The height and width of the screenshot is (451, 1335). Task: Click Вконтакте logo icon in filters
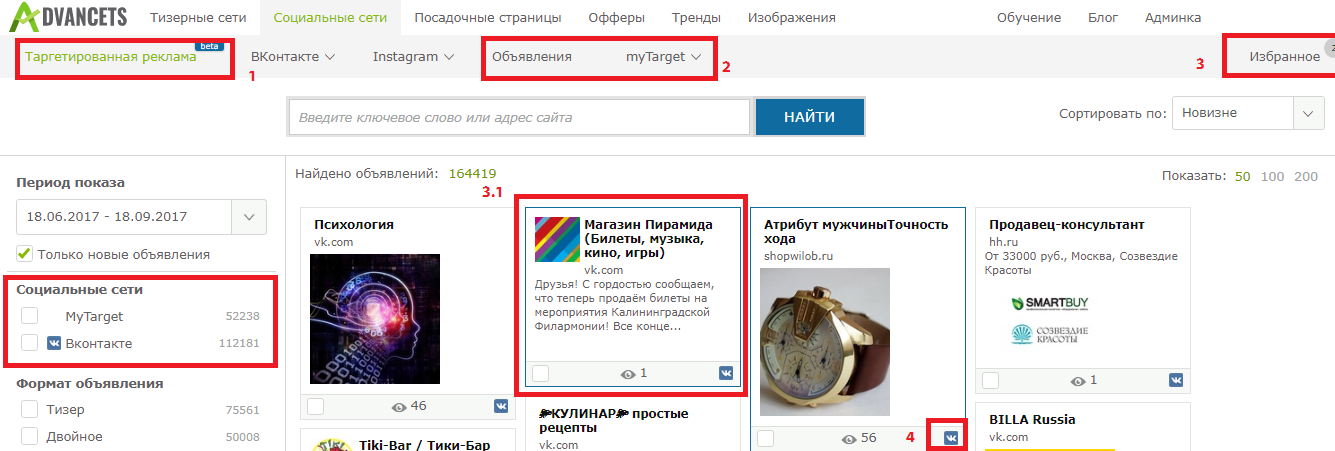tap(54, 343)
